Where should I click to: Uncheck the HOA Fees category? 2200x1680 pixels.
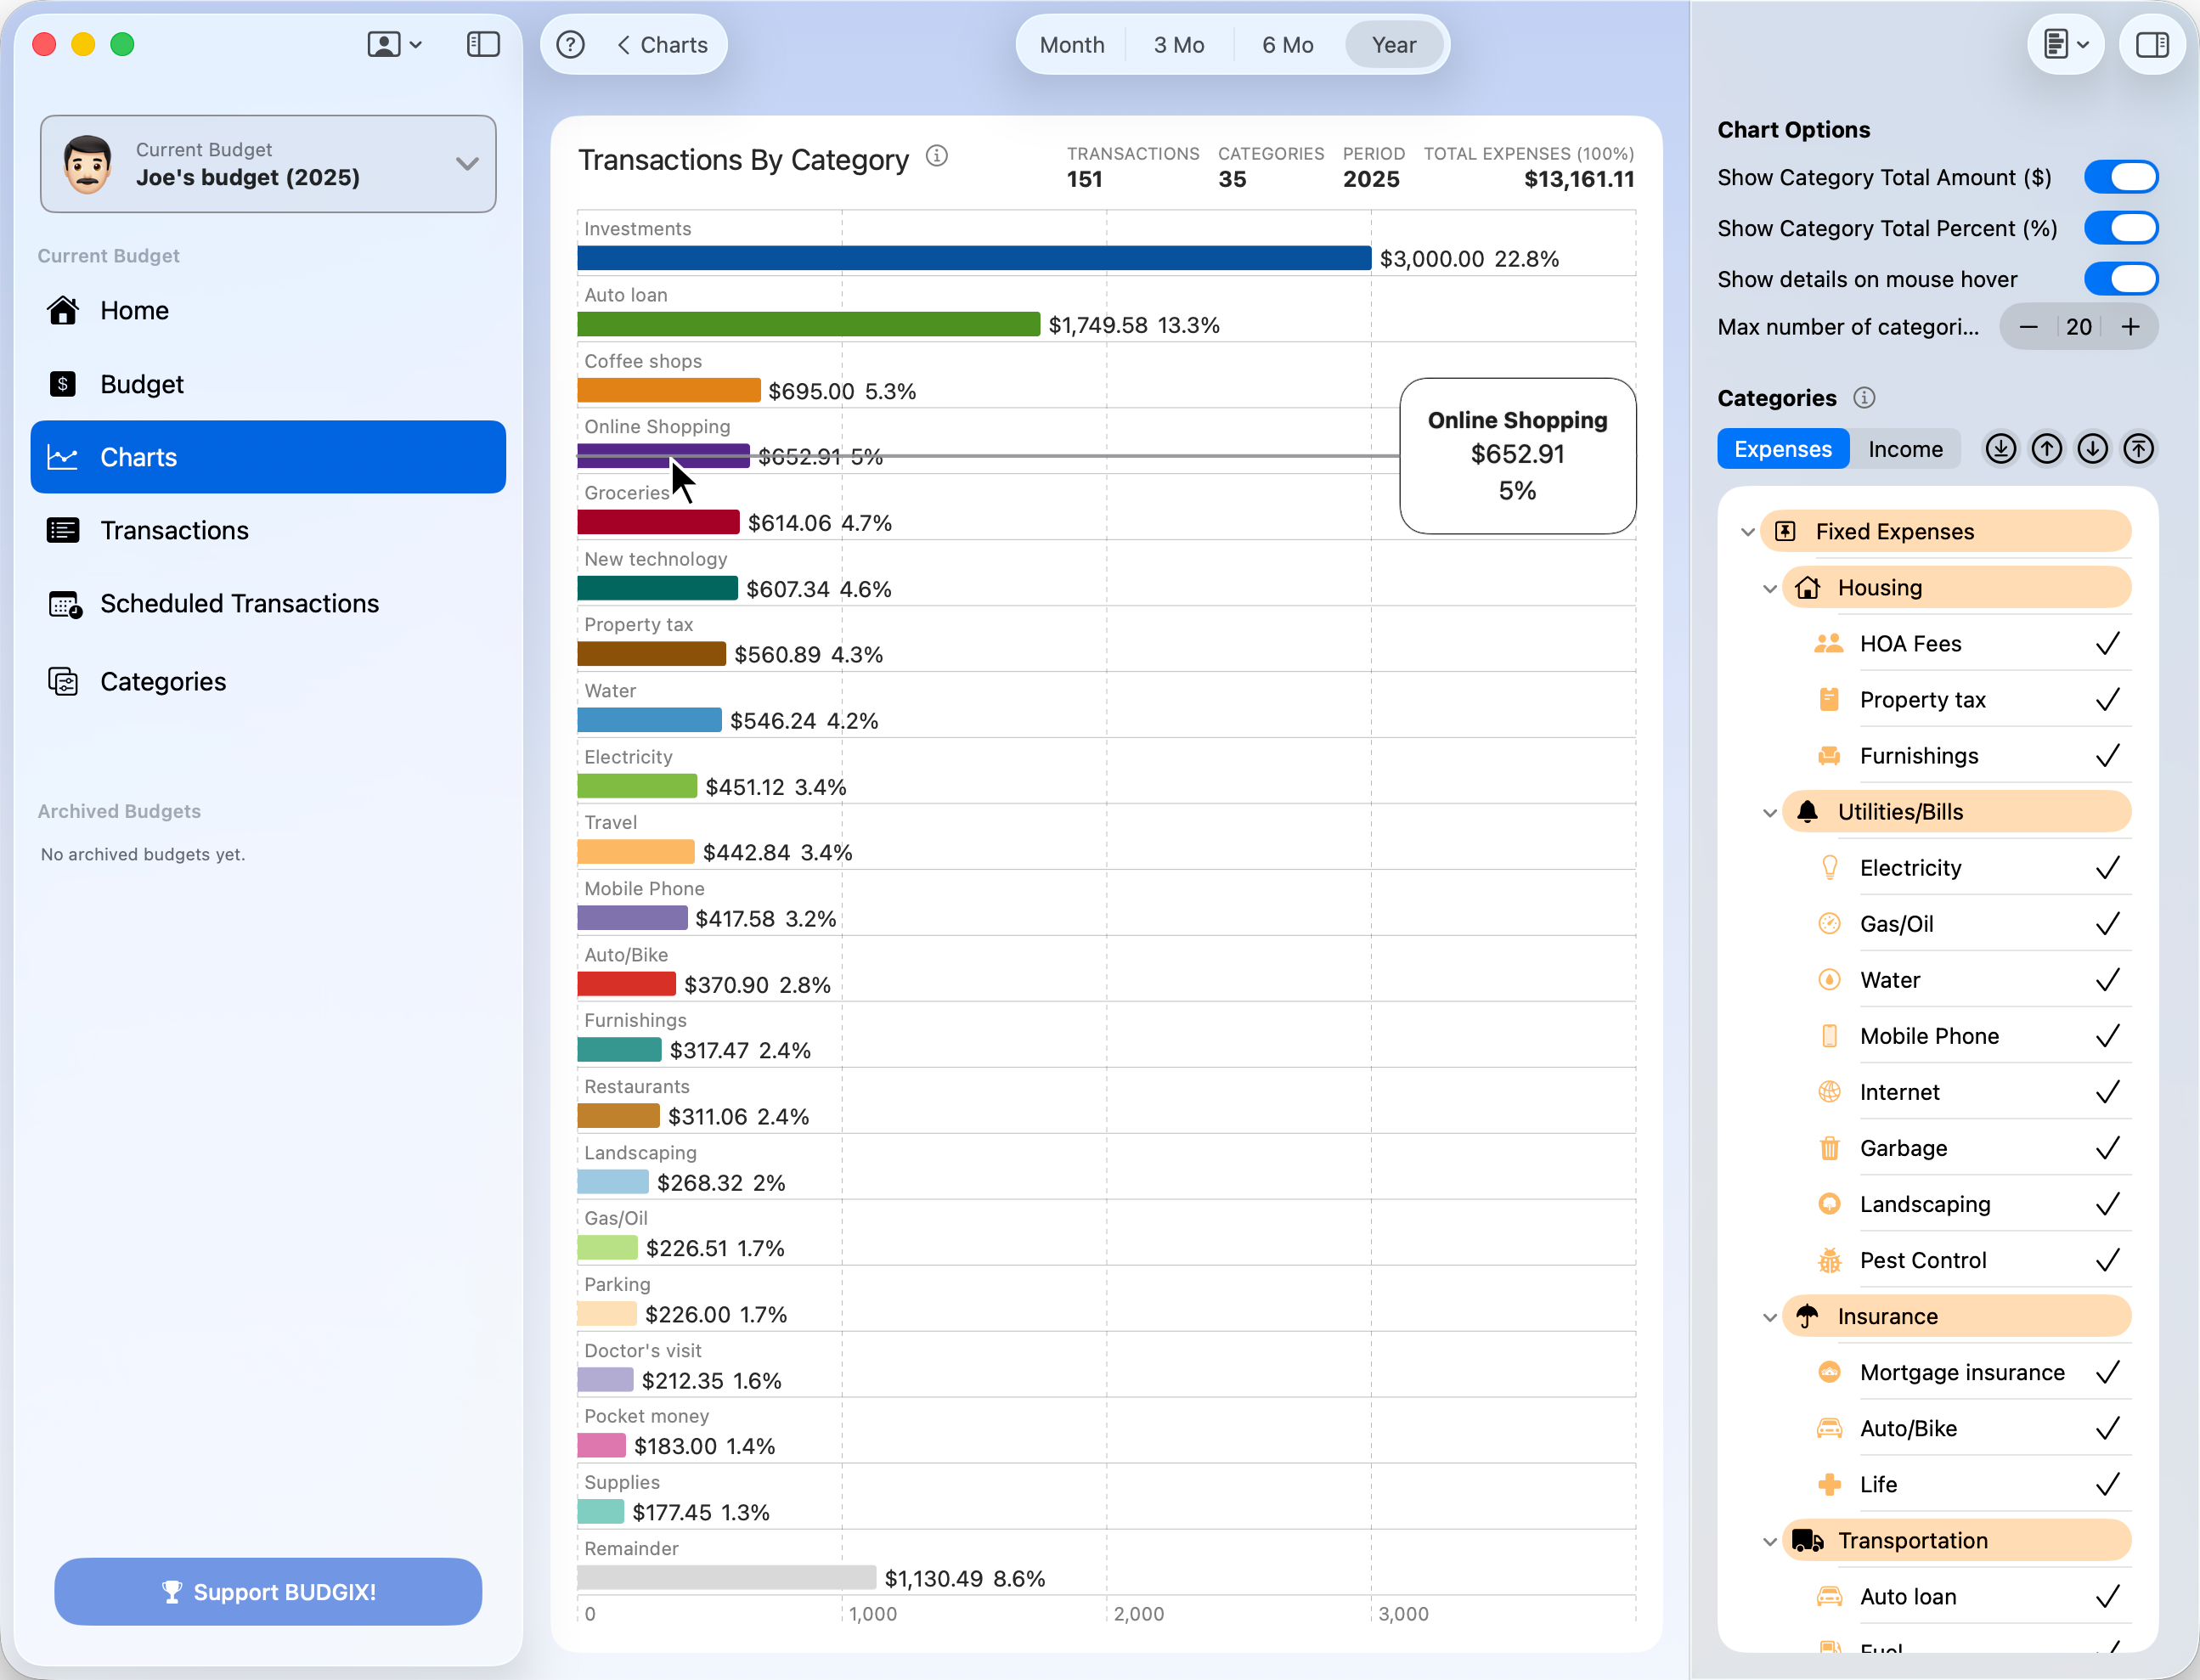[2107, 644]
